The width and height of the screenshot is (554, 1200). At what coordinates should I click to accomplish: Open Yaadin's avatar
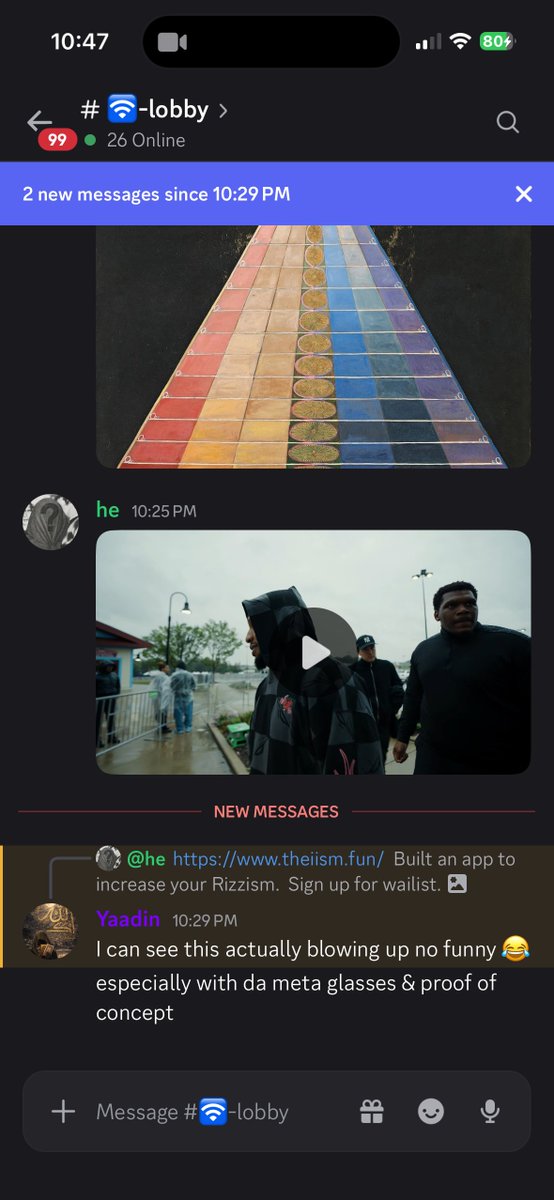coord(49,929)
